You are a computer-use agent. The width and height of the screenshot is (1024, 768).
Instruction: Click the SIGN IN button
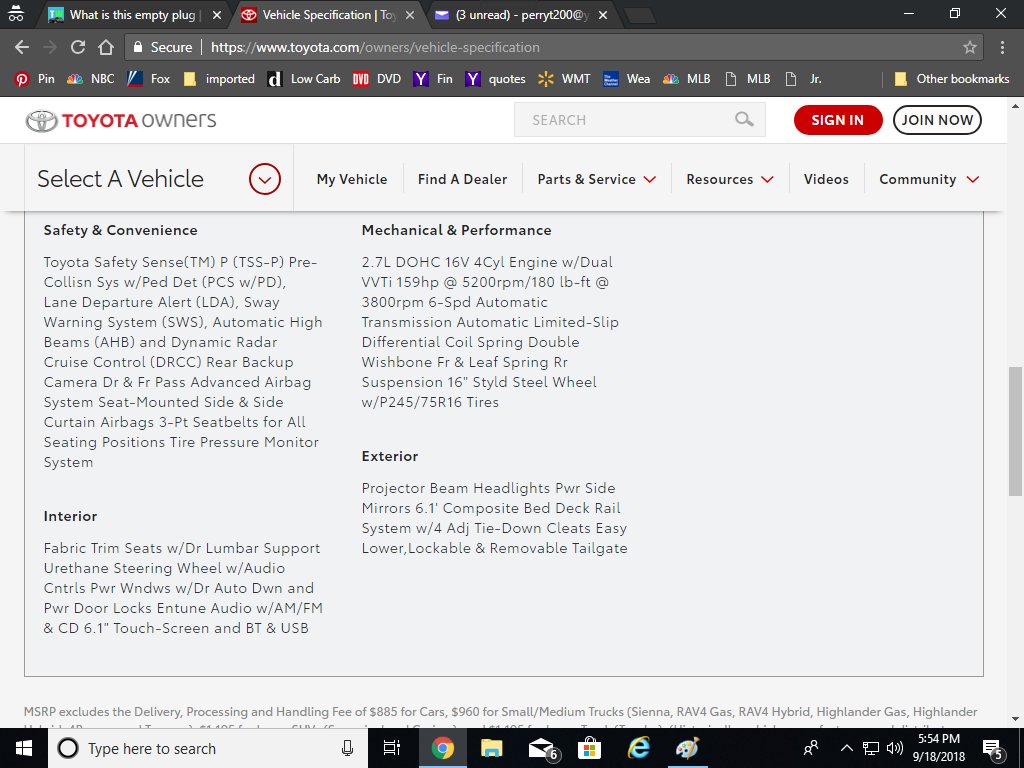click(x=838, y=120)
